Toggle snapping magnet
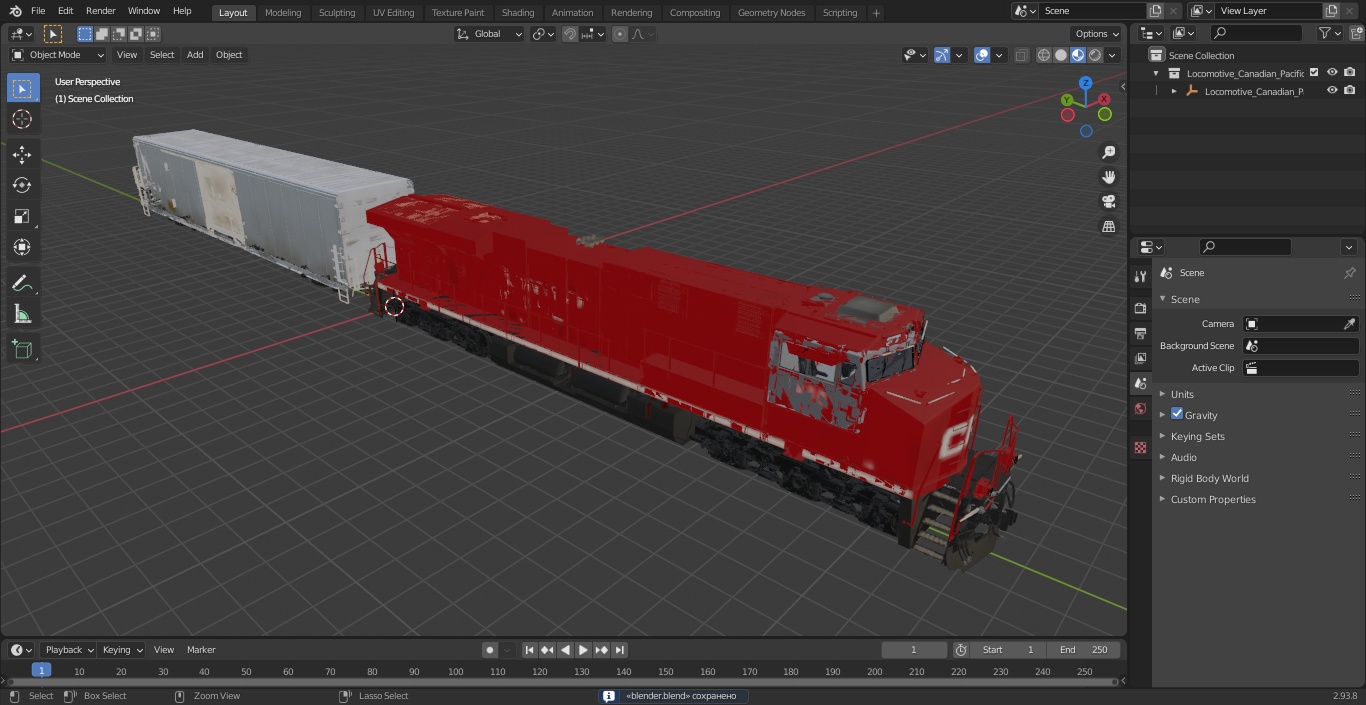The image size is (1366, 705). [x=570, y=34]
